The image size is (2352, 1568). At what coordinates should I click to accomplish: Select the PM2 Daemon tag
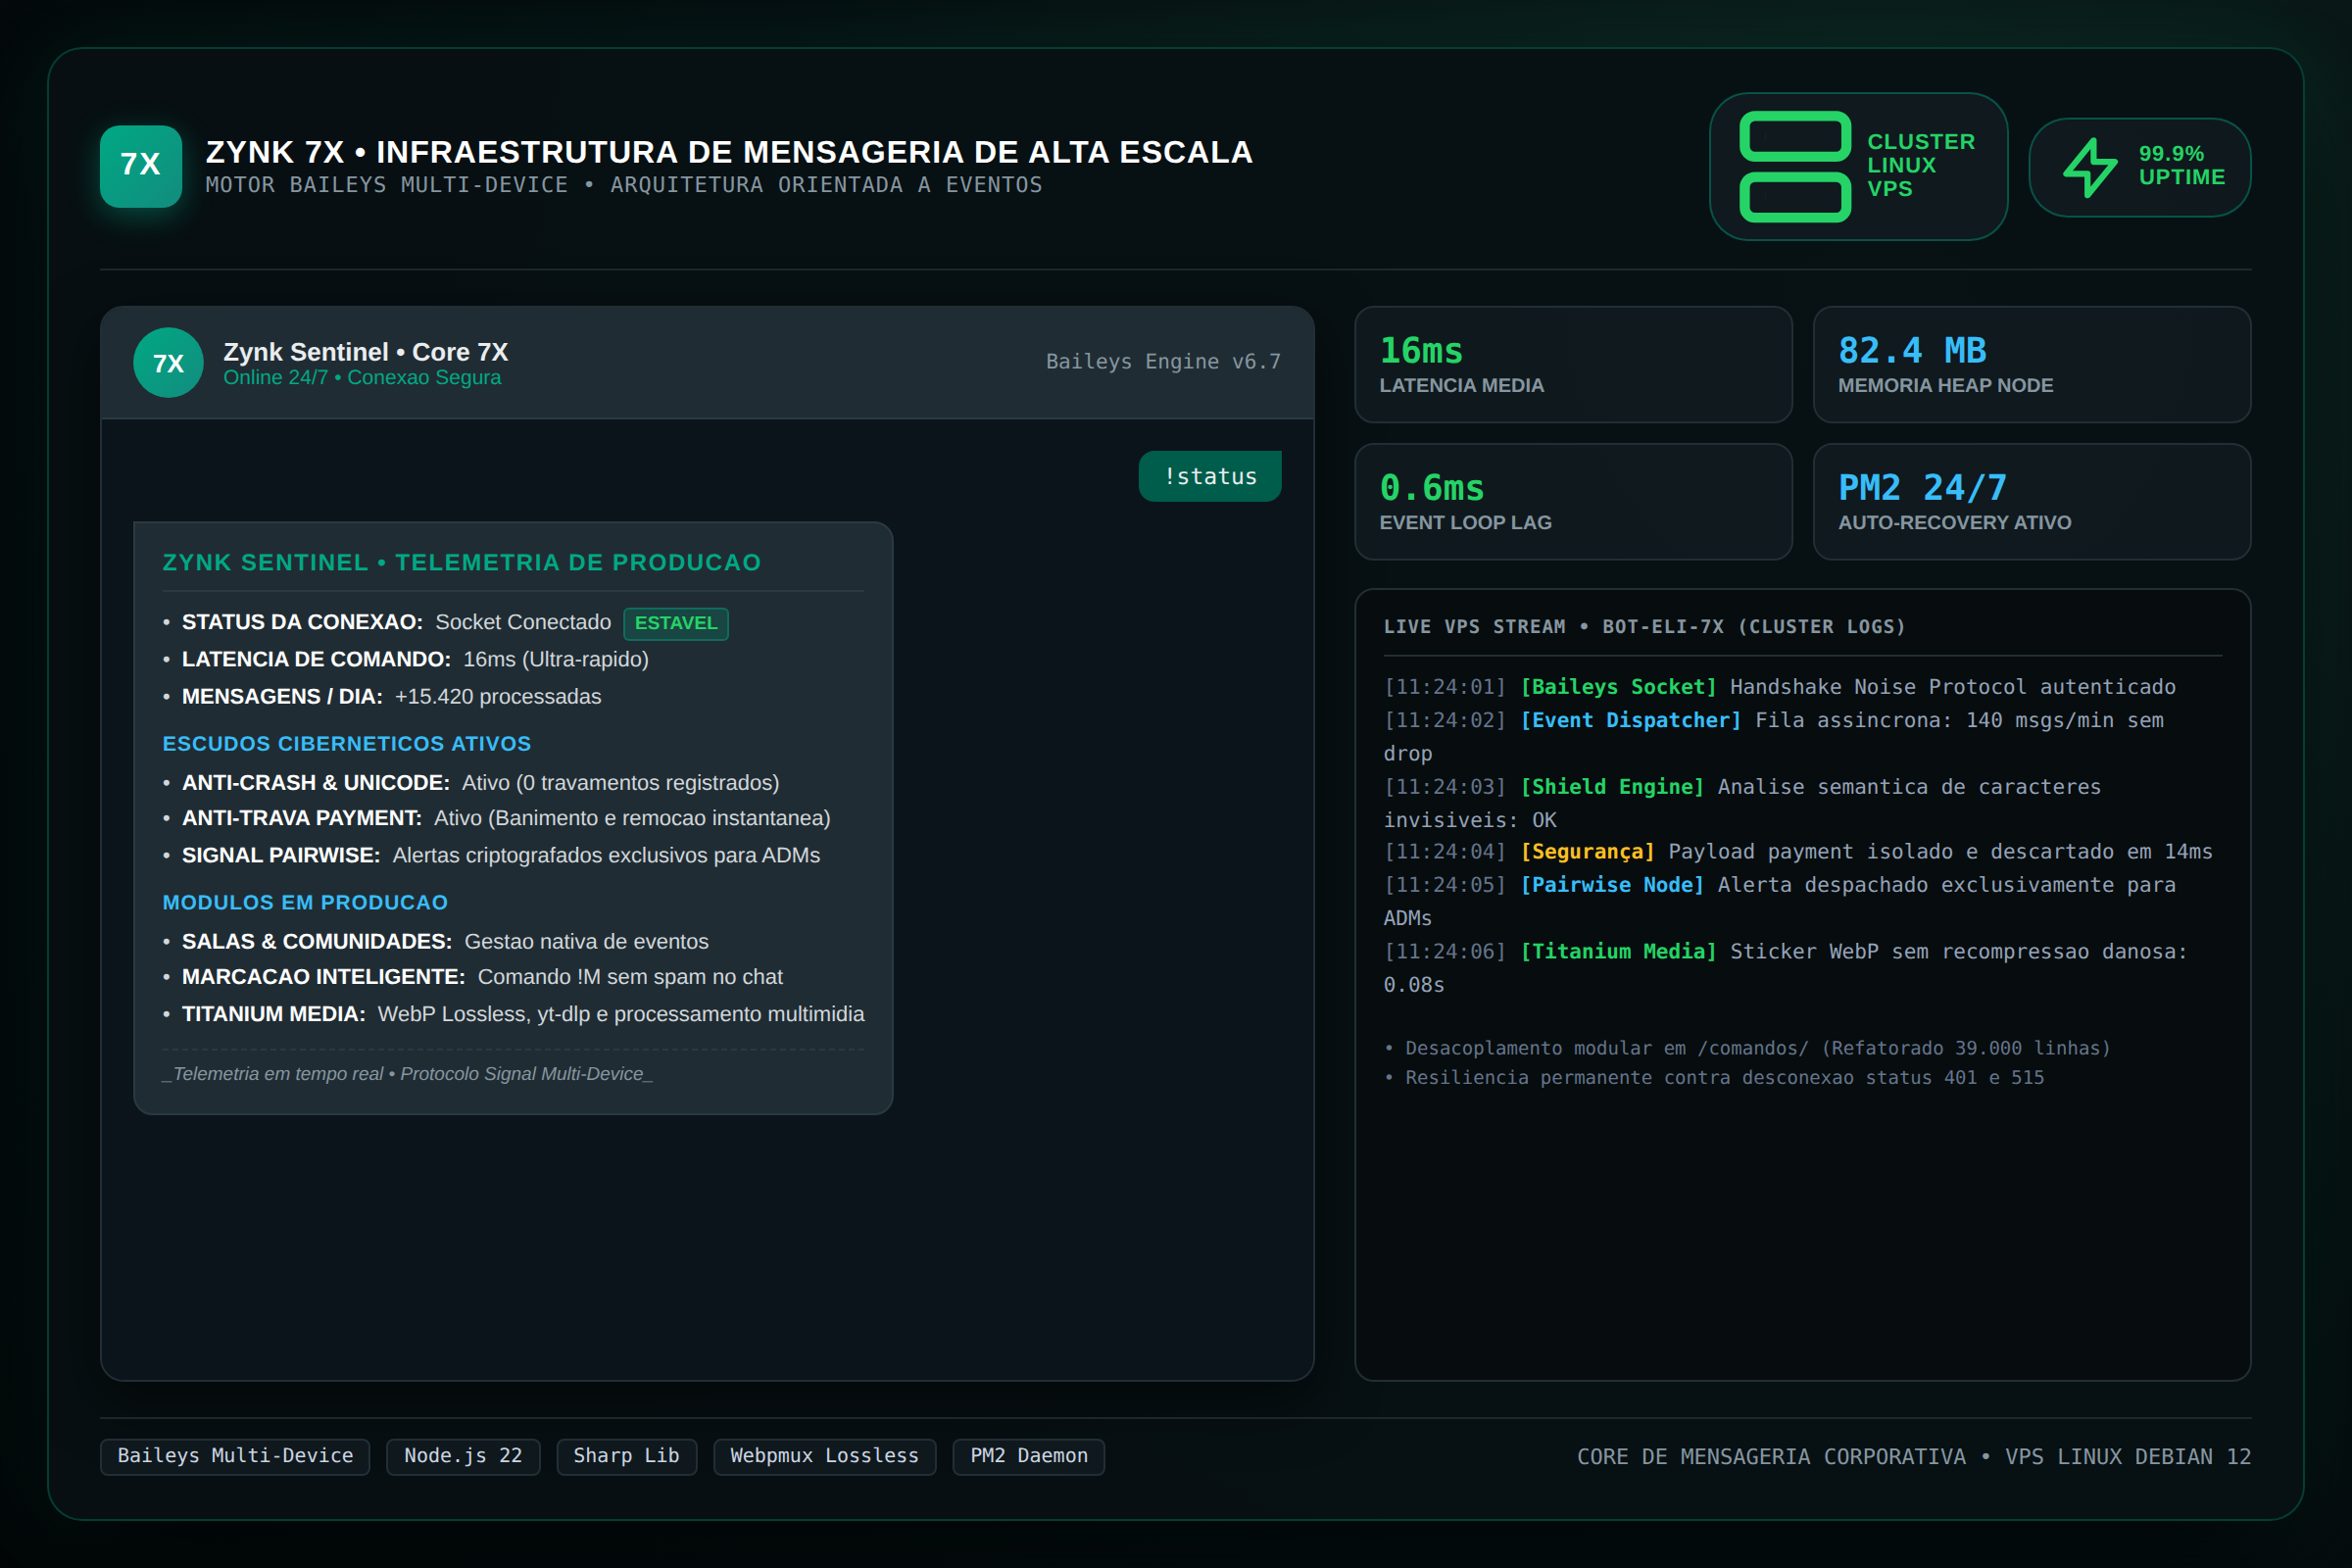point(1028,1456)
